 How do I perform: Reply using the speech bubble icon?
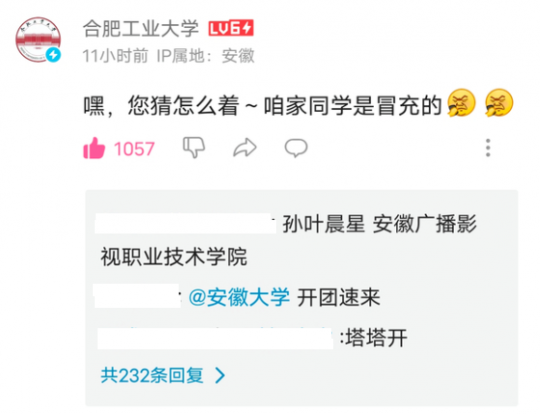click(x=296, y=148)
